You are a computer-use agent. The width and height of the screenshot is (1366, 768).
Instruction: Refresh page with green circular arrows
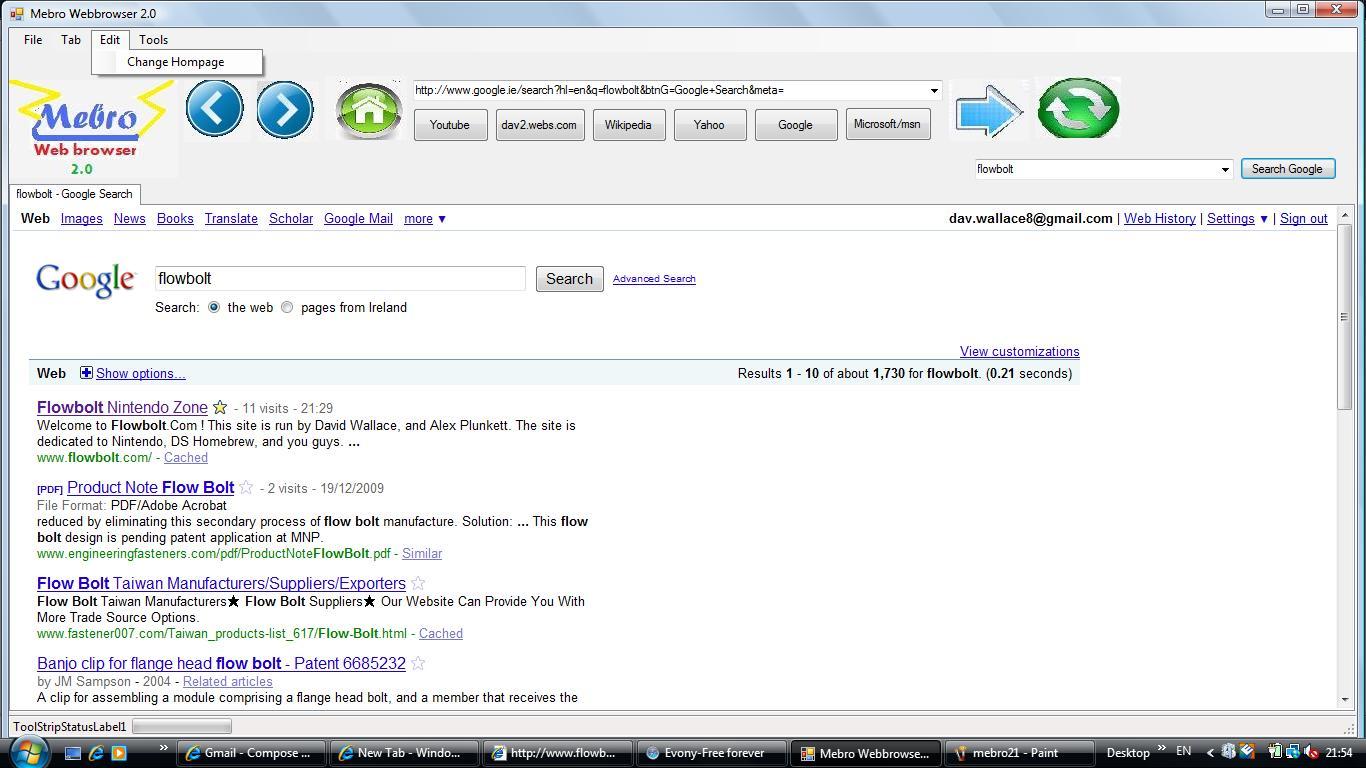(1078, 108)
